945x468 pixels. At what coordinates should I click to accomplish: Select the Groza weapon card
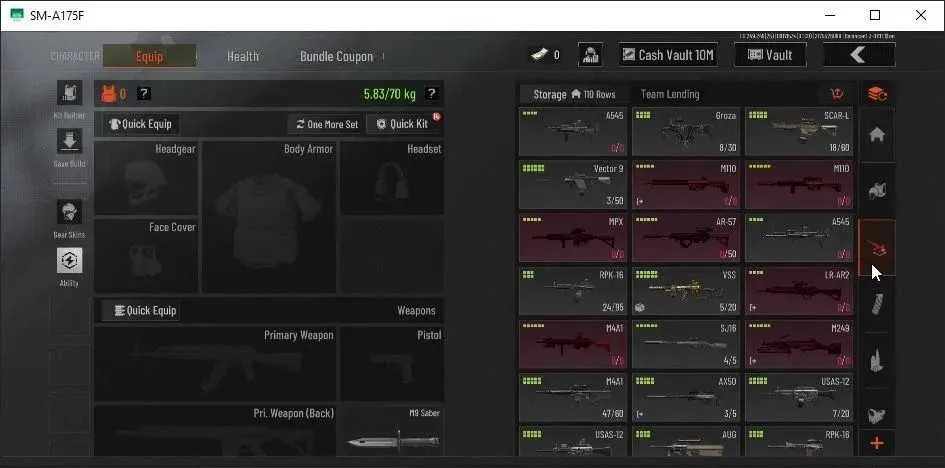click(686, 132)
